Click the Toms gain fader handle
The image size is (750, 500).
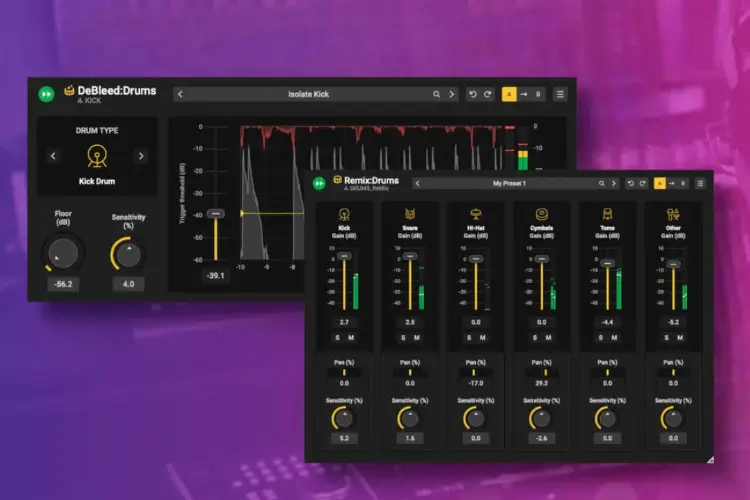(607, 264)
